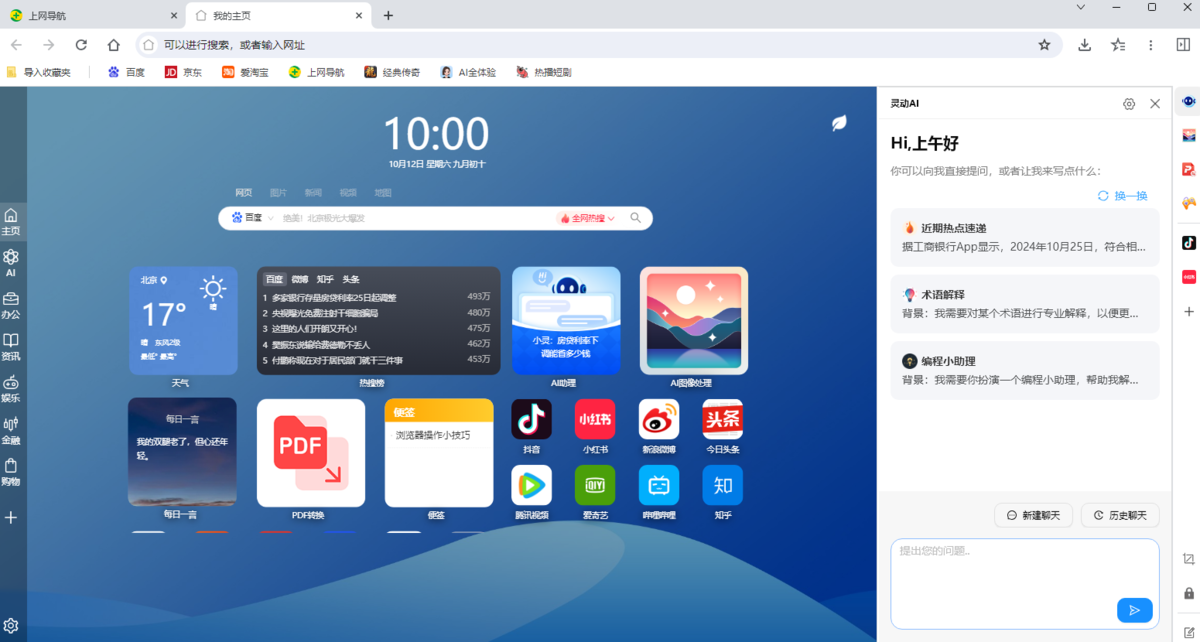Viewport: 1200px width, 642px height.
Task: Open the 百度 bookmark
Action: [x=126, y=72]
